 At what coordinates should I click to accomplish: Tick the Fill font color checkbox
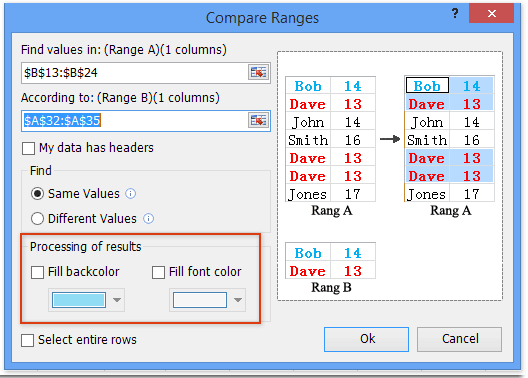point(158,272)
